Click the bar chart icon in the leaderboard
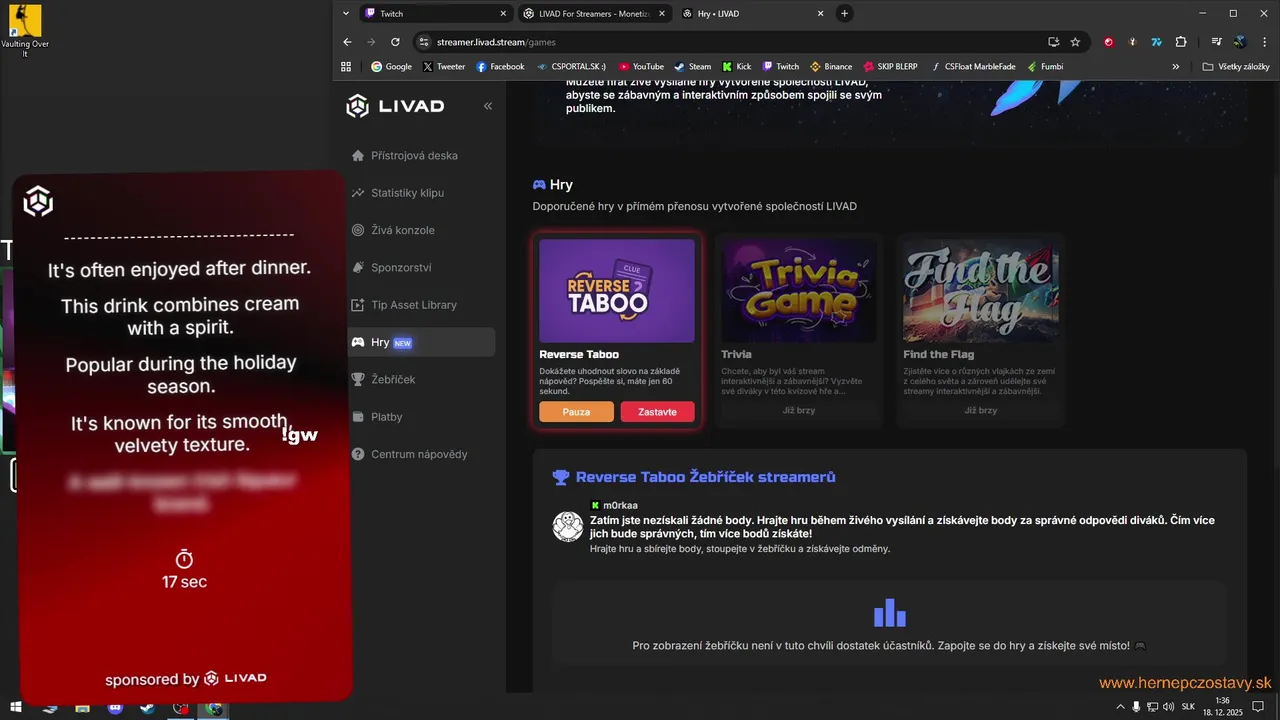This screenshot has height=720, width=1280. [x=889, y=612]
